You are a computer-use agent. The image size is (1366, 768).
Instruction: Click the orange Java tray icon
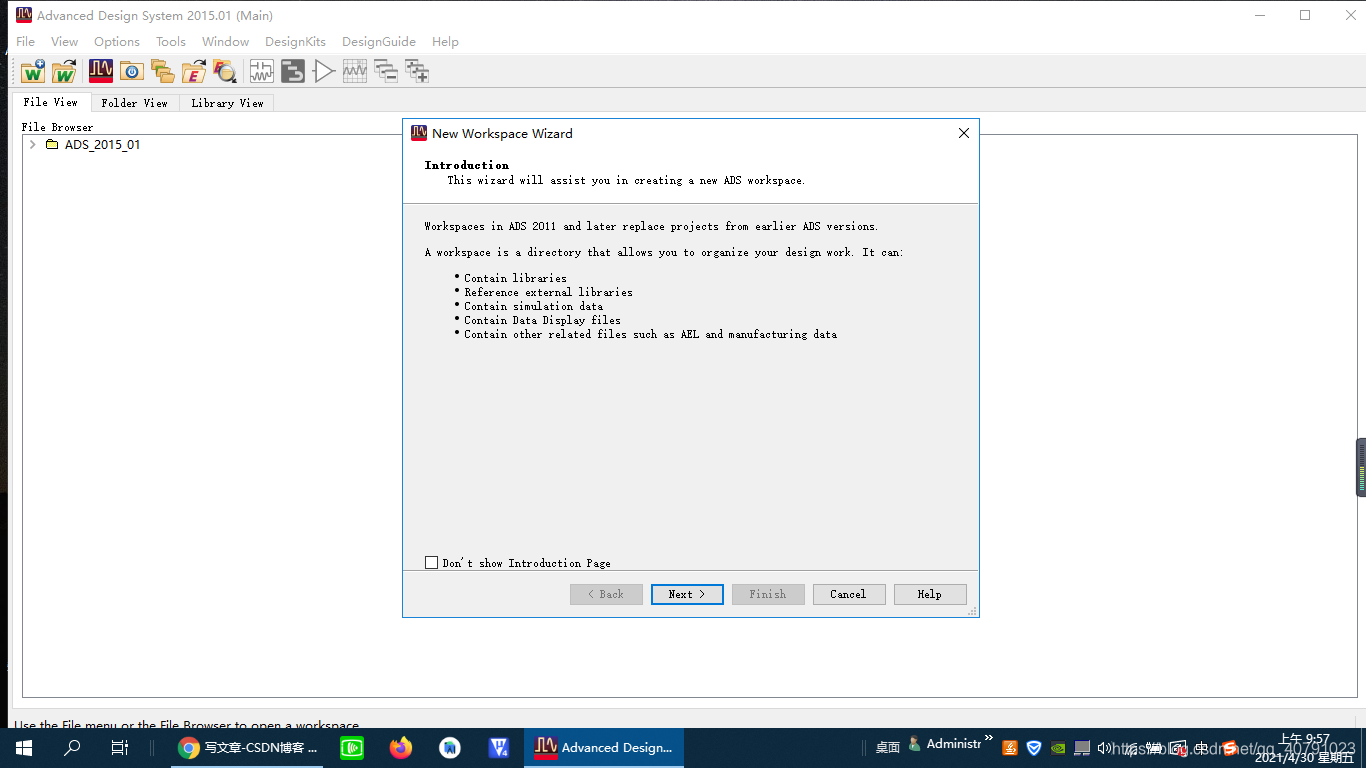pos(1010,748)
